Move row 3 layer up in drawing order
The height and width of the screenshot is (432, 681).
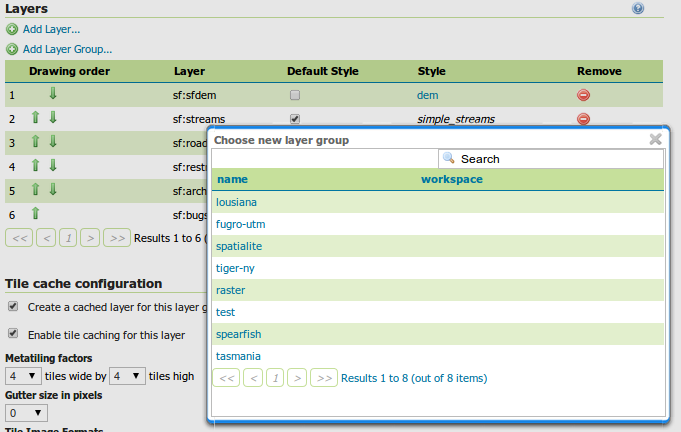[x=36, y=141]
